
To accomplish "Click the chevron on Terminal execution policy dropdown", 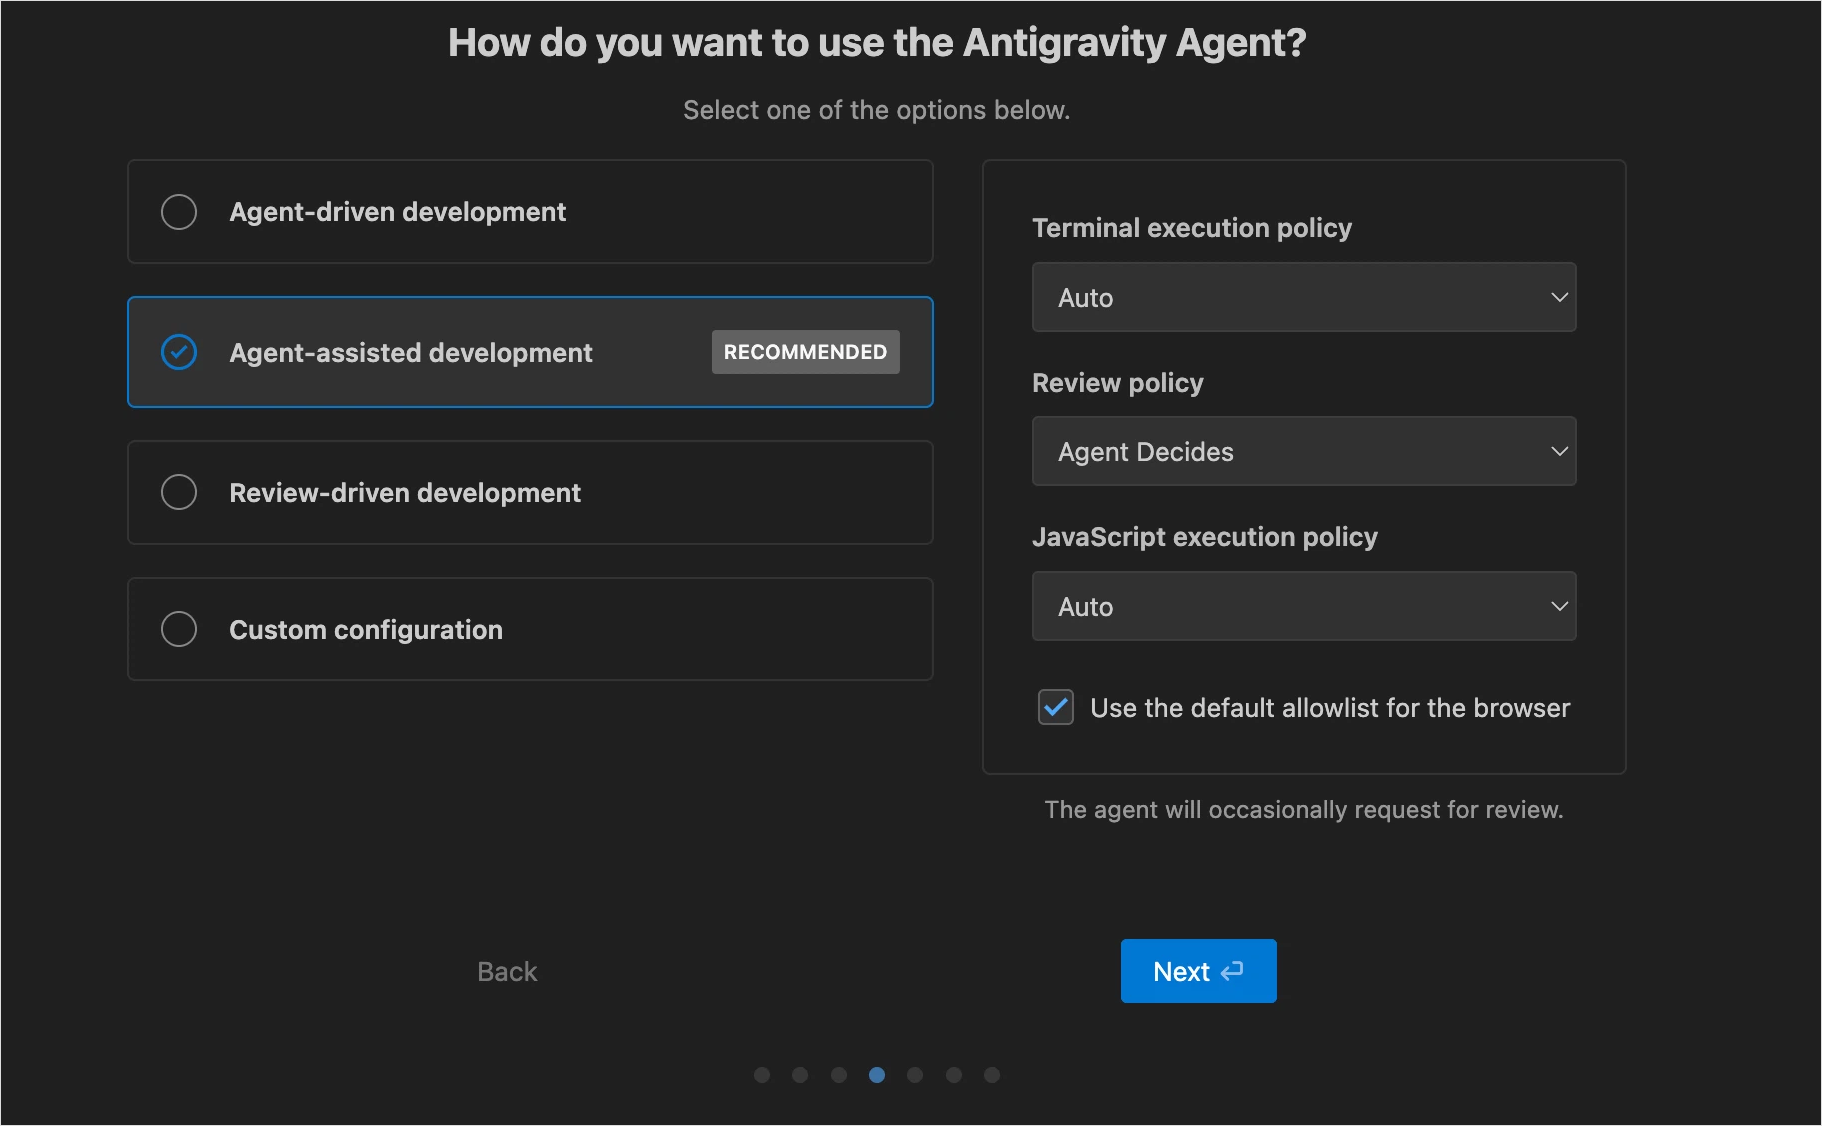I will pos(1558,297).
